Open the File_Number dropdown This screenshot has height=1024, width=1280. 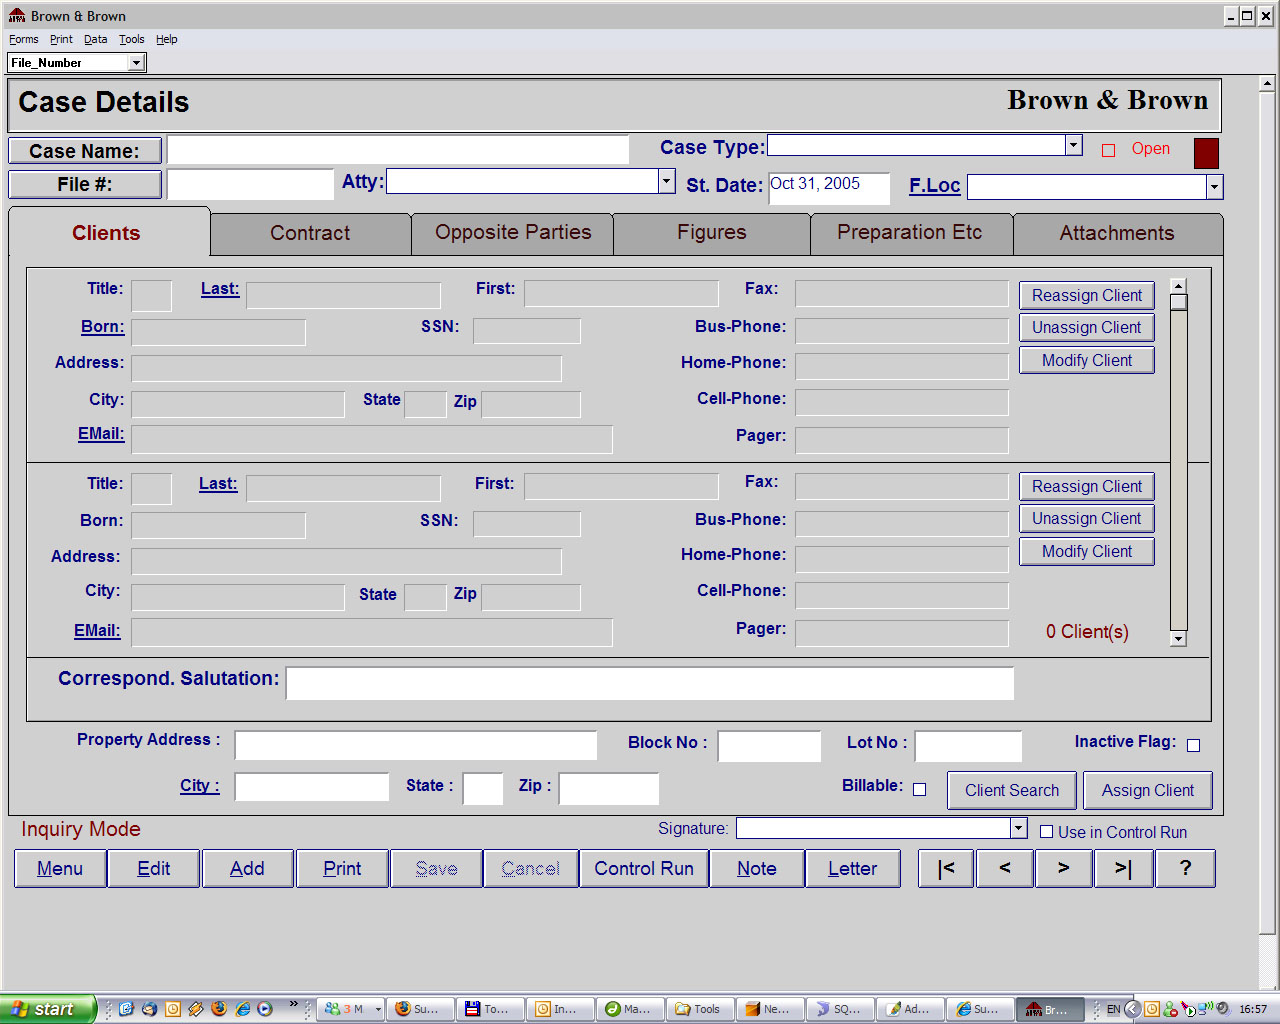[137, 63]
